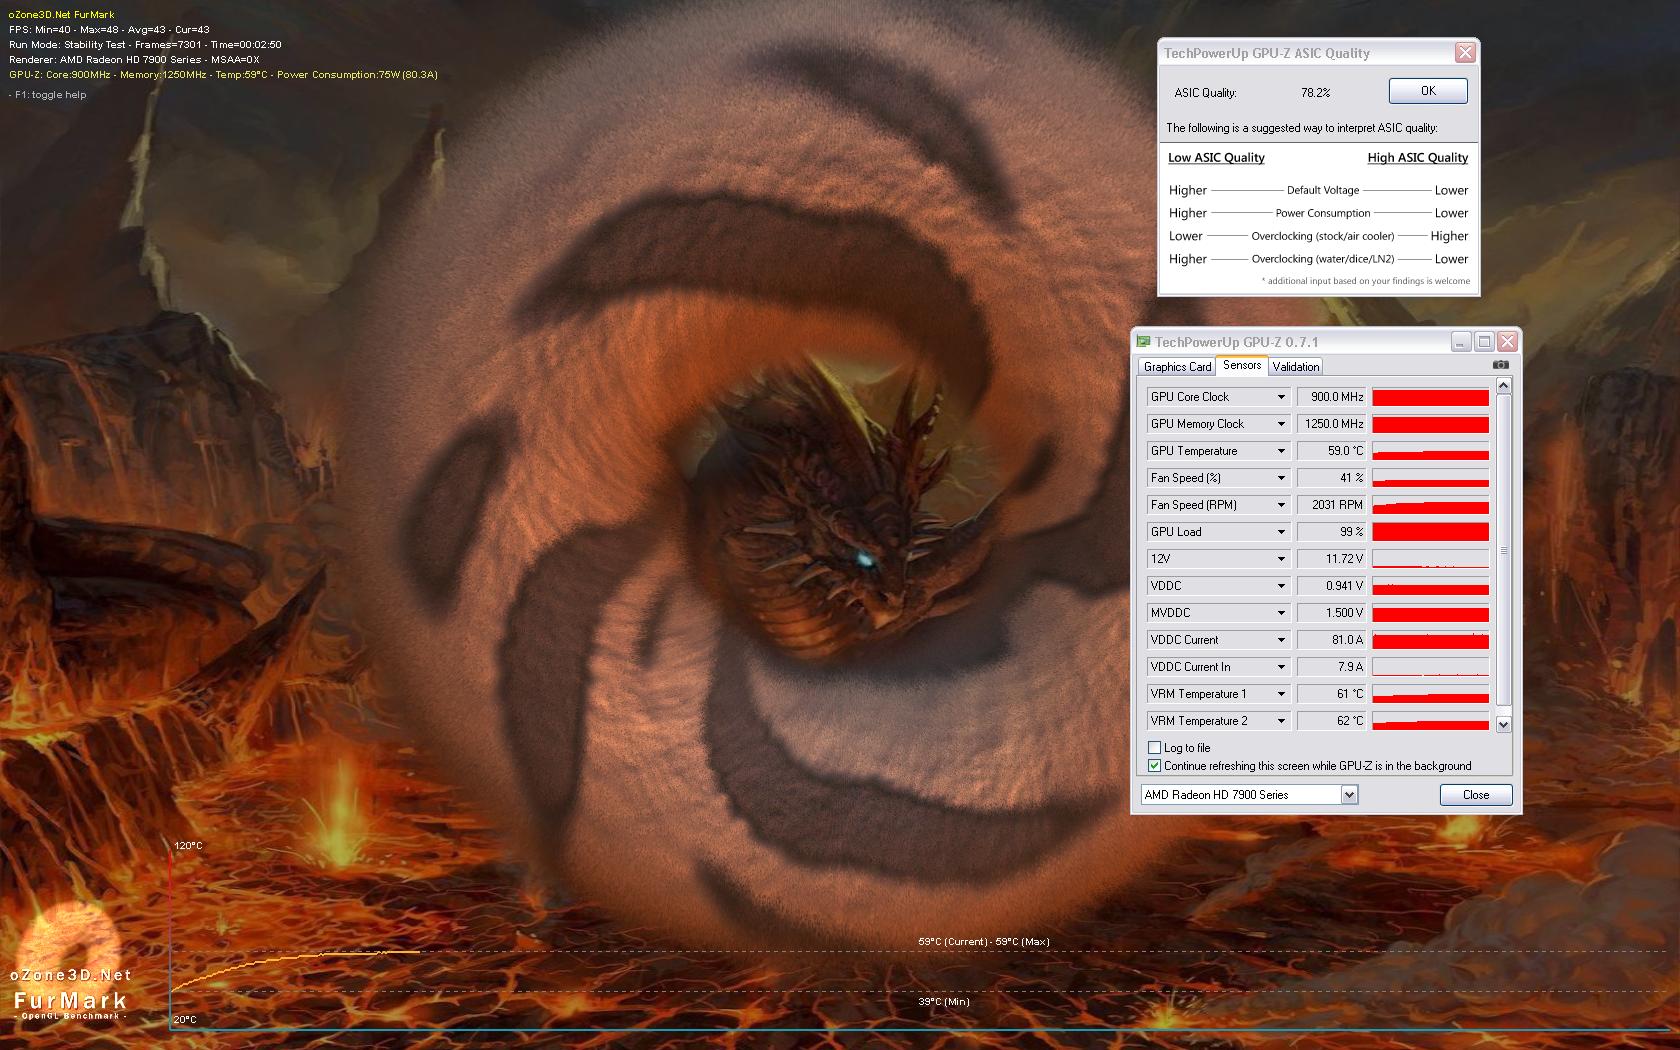The height and width of the screenshot is (1050, 1680).
Task: Click the 59.0 °C temperature value
Action: point(1331,451)
